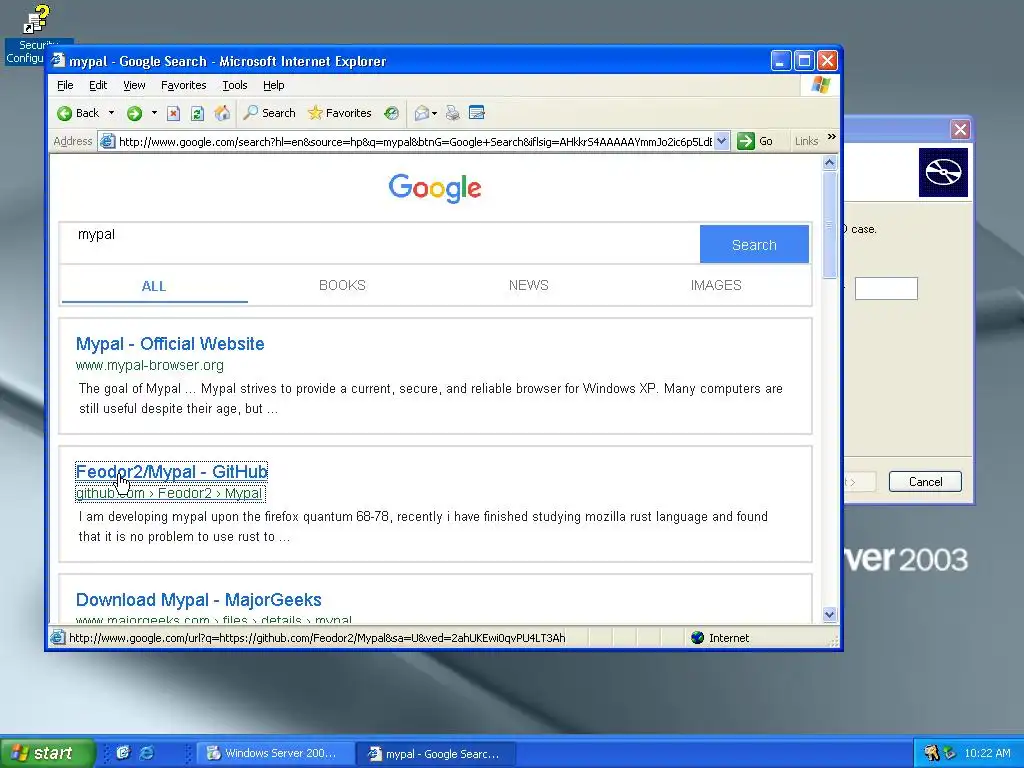This screenshot has height=768, width=1024.
Task: Click the Mail toolbar icon
Action: (422, 114)
